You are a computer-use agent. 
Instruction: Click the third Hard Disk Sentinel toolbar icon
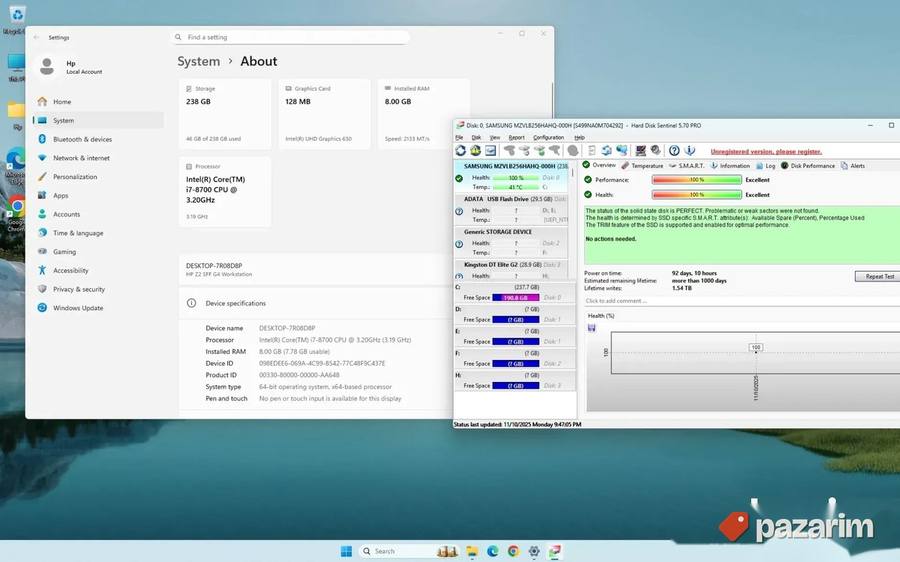pyautogui.click(x=491, y=150)
